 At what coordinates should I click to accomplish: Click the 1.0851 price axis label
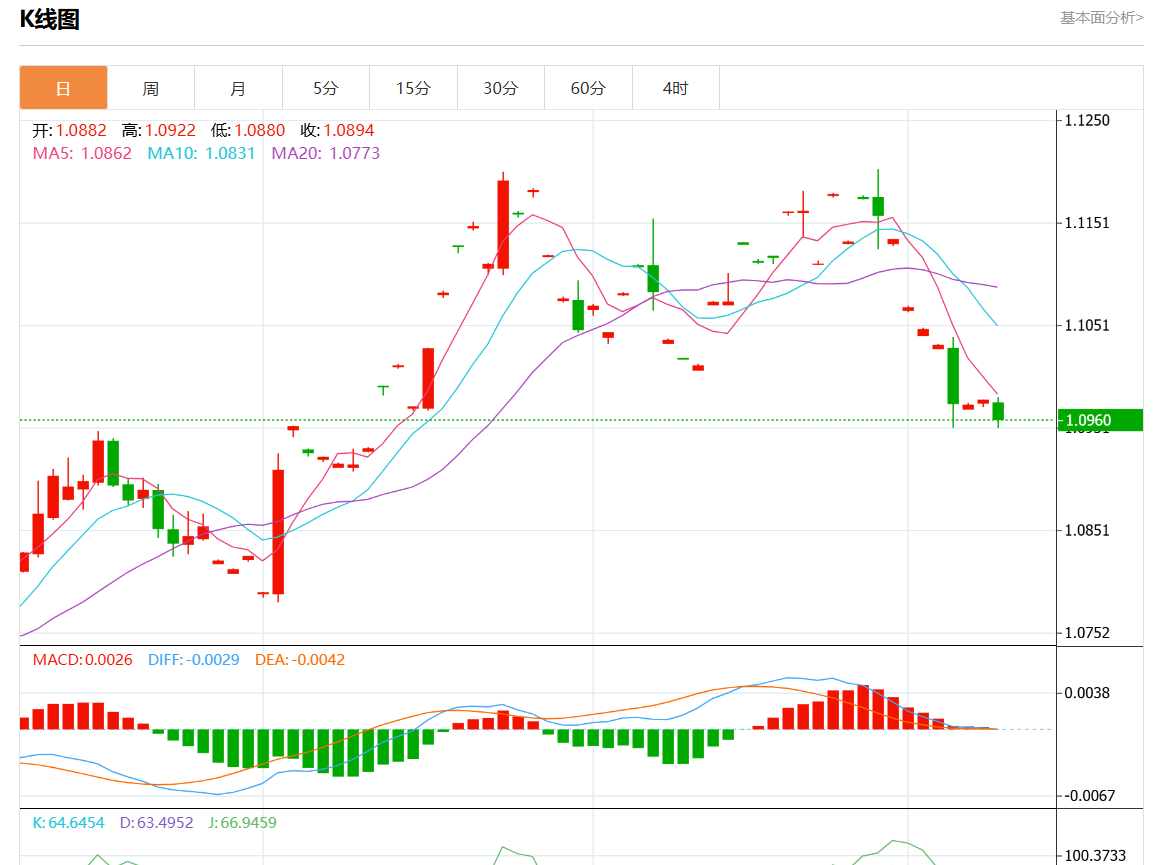pos(1087,531)
